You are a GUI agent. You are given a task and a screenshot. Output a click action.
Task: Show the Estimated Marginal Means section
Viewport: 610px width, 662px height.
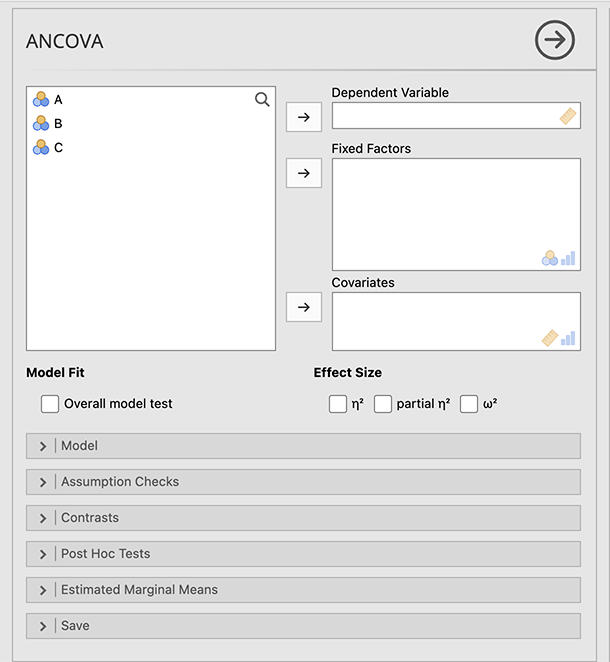click(x=303, y=590)
